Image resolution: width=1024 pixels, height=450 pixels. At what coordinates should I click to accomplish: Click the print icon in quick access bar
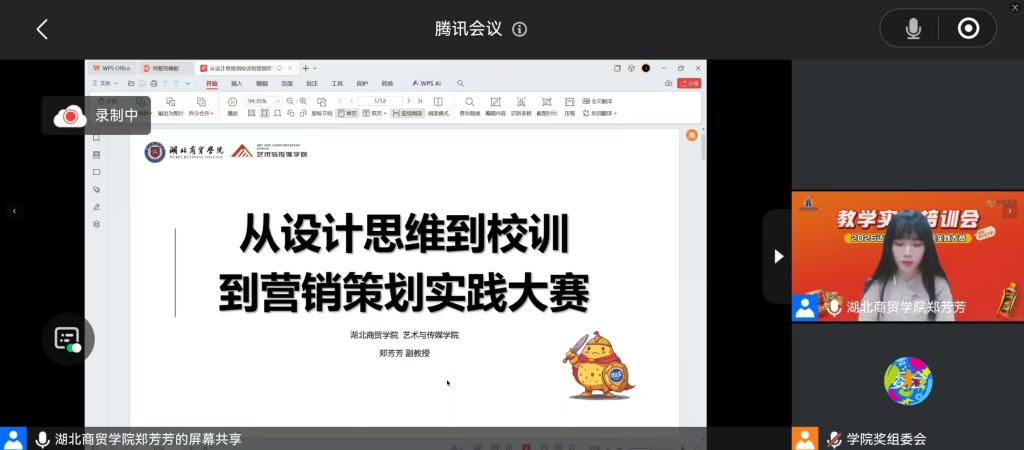pos(153,84)
